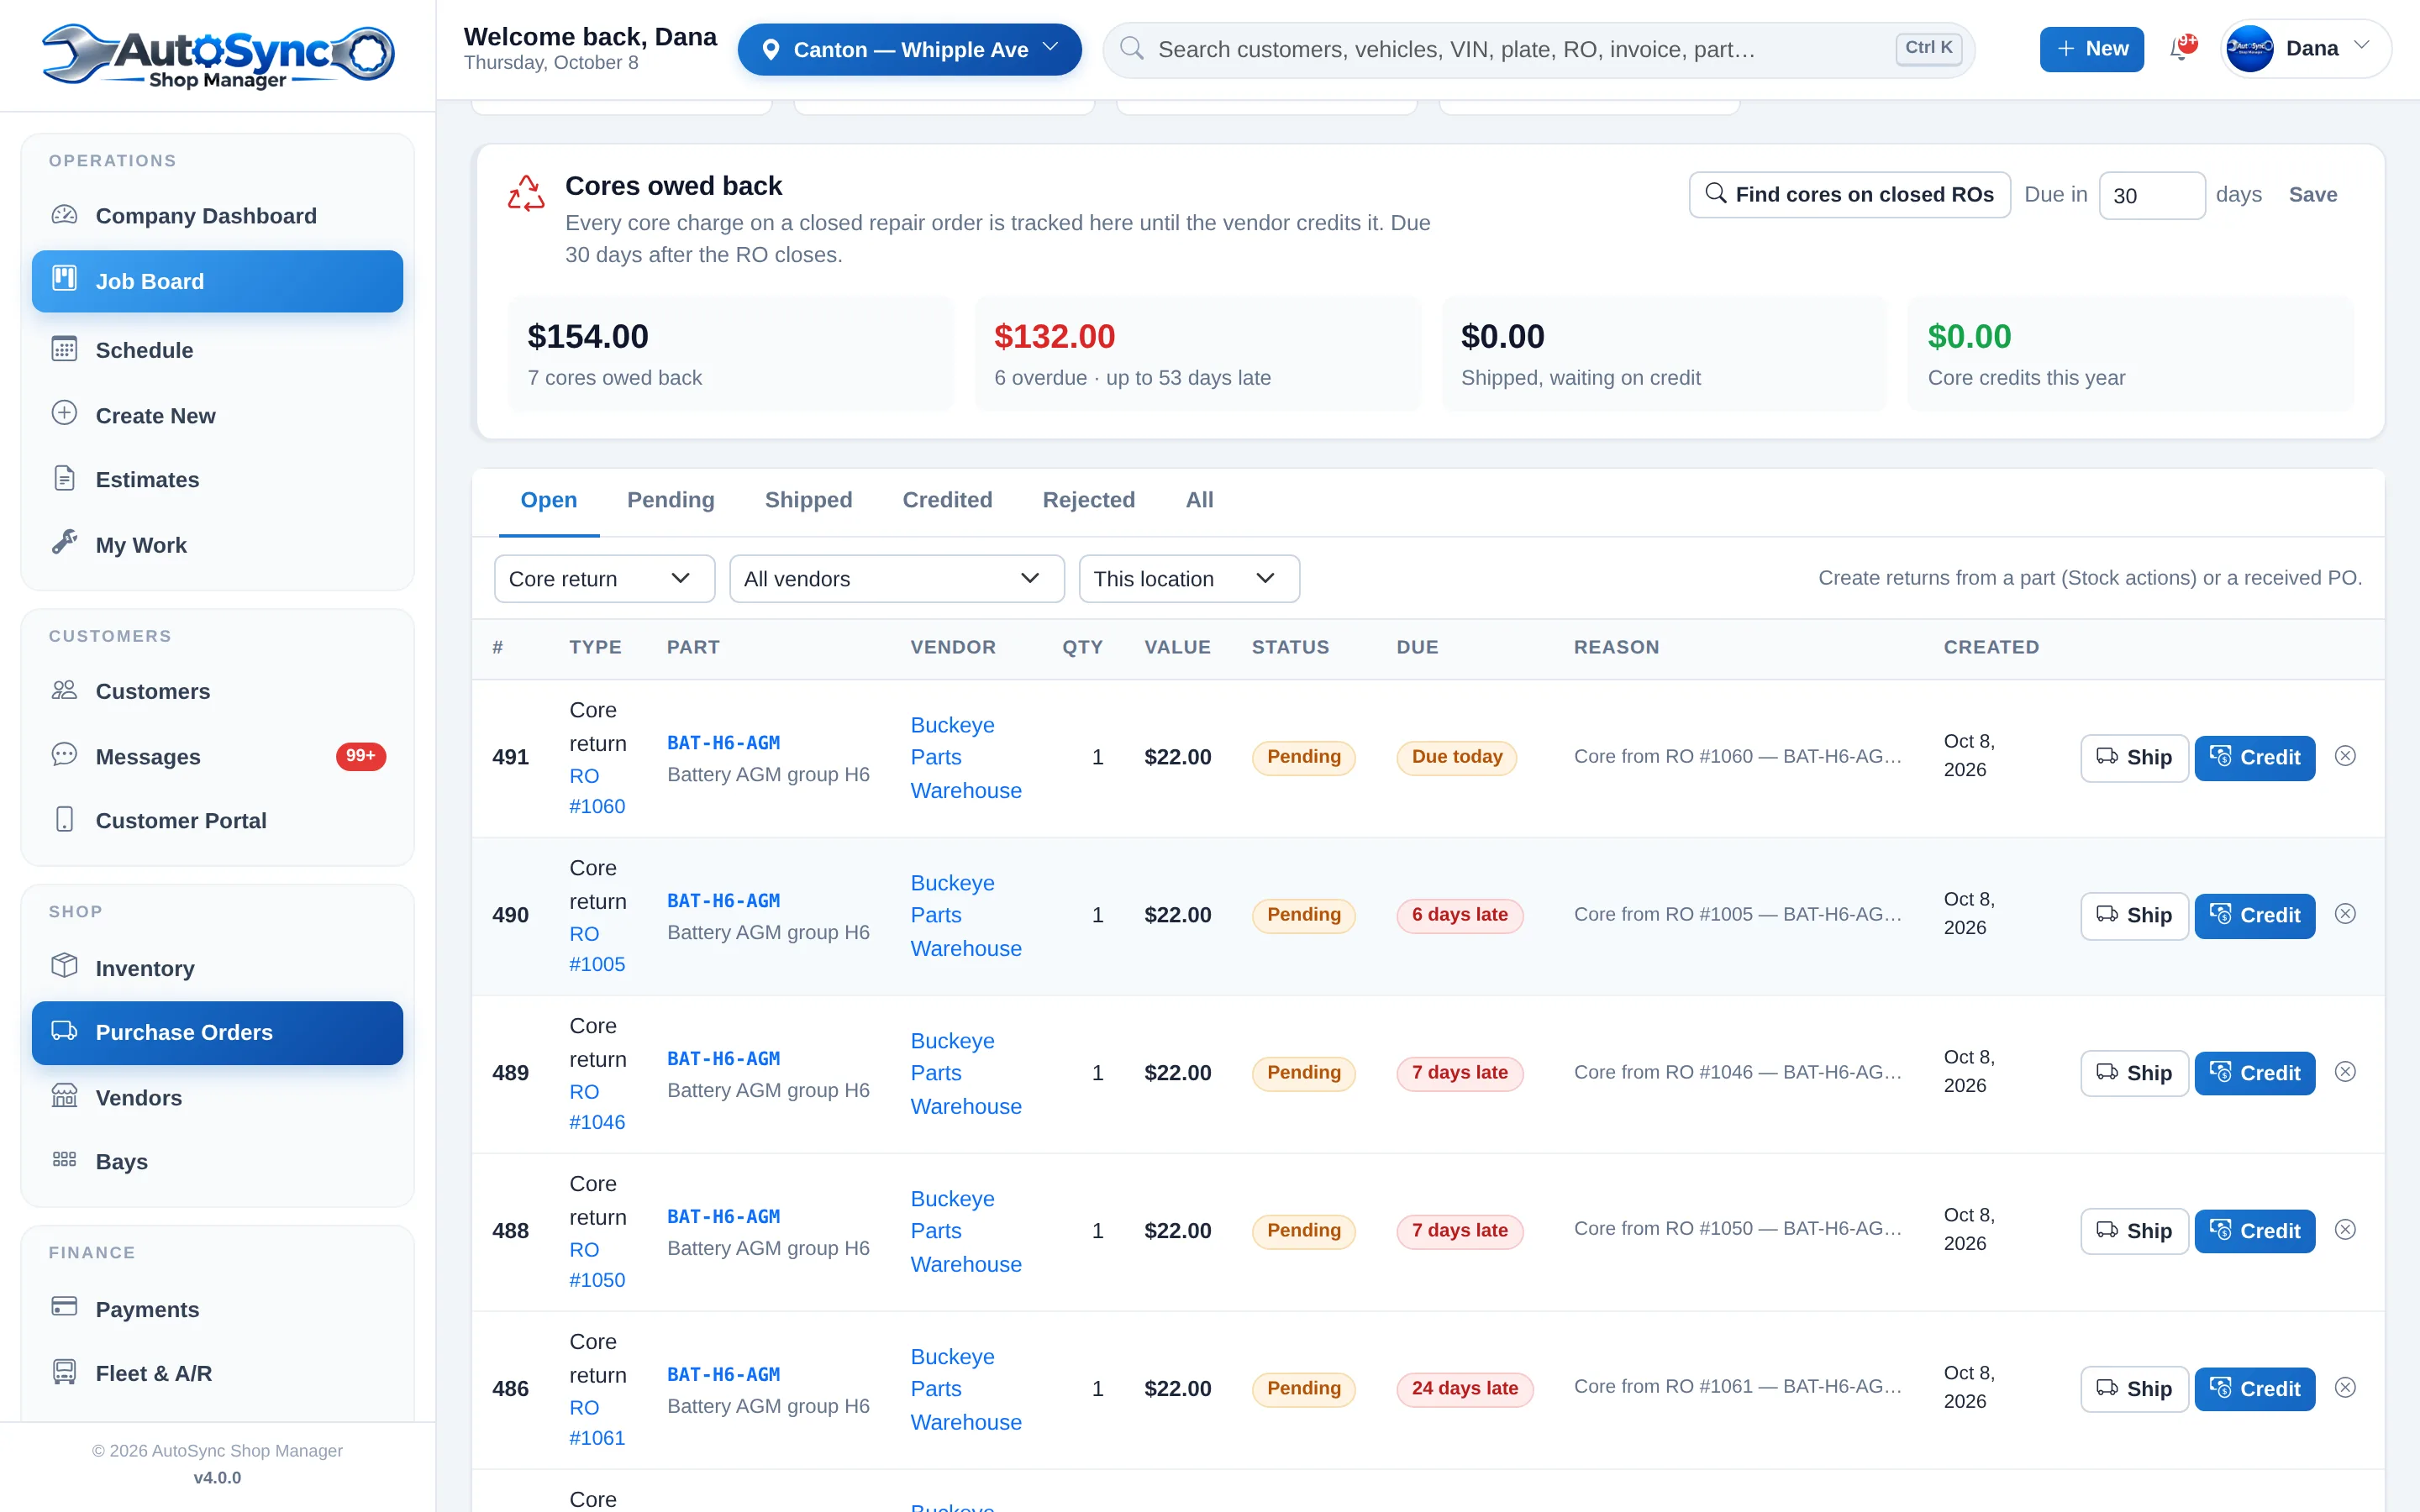Open RO #1050 link in row 488
This screenshot has height=1512, width=2420.
click(x=597, y=1264)
